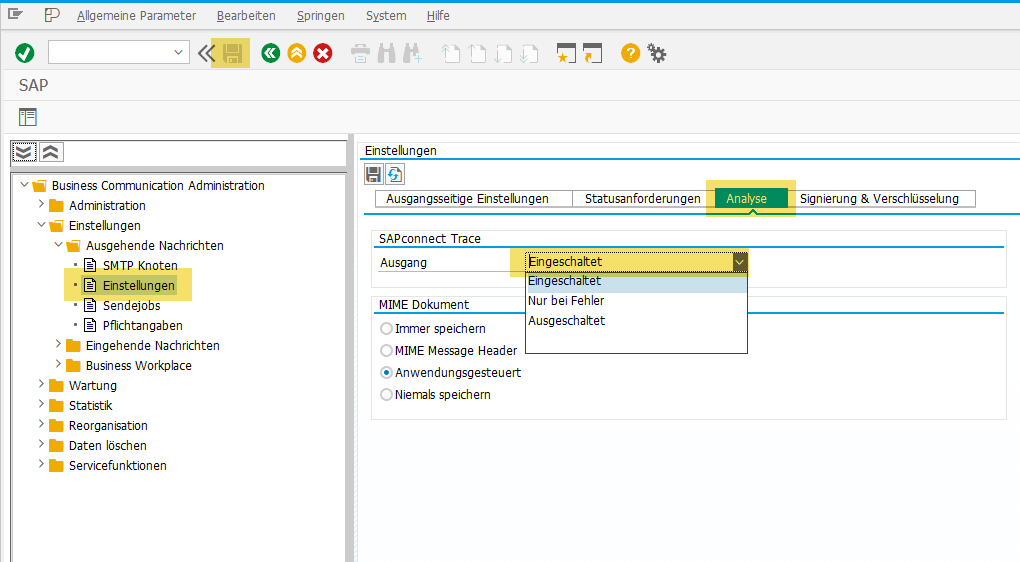
Task: Click the SAP menu icon at top-left
Action: tap(16, 14)
